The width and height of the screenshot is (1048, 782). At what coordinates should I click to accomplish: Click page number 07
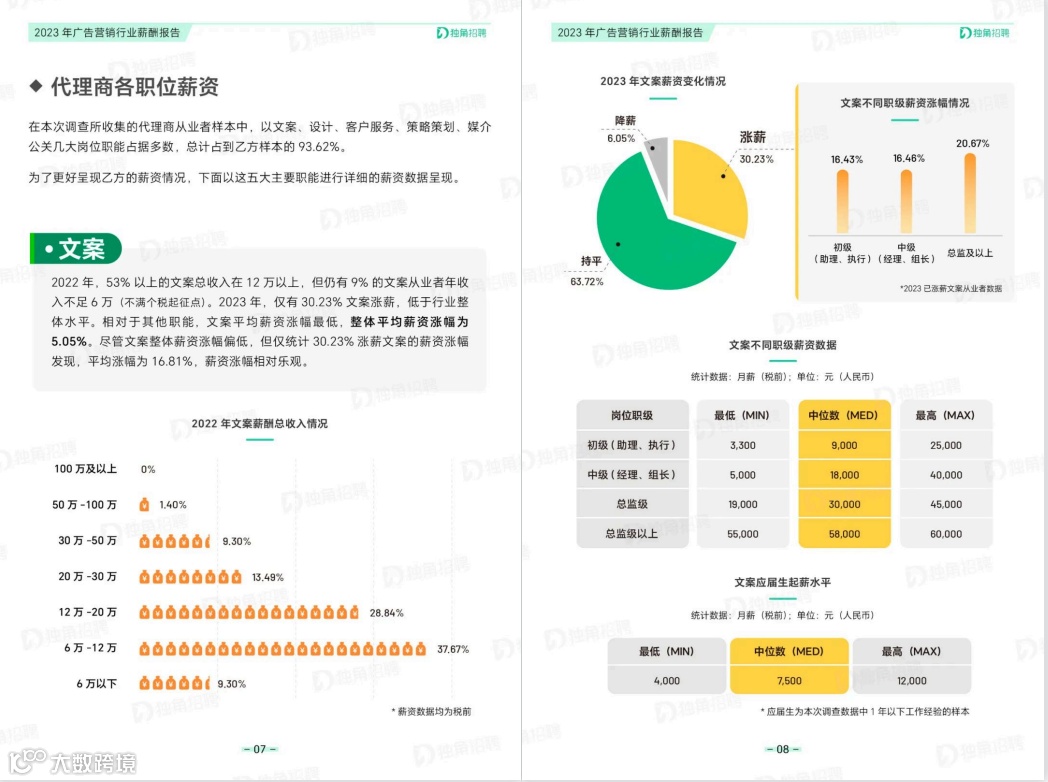point(259,749)
